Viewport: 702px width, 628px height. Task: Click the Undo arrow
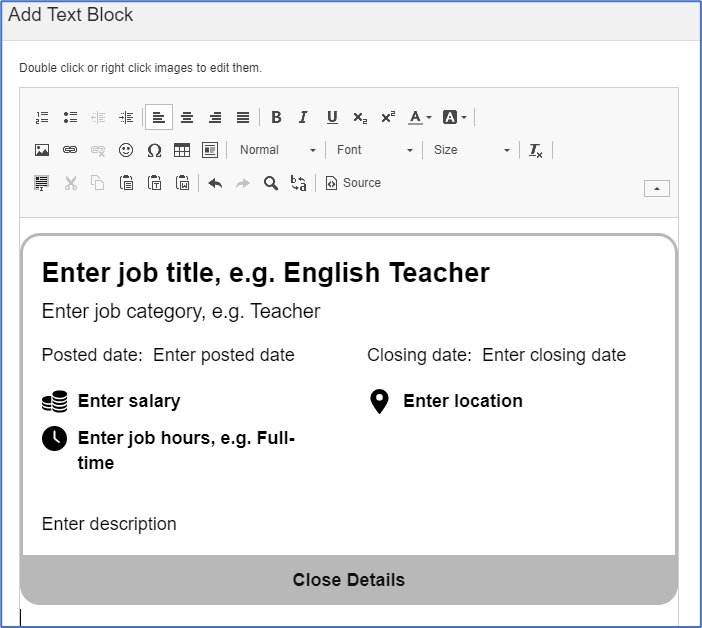click(x=215, y=183)
